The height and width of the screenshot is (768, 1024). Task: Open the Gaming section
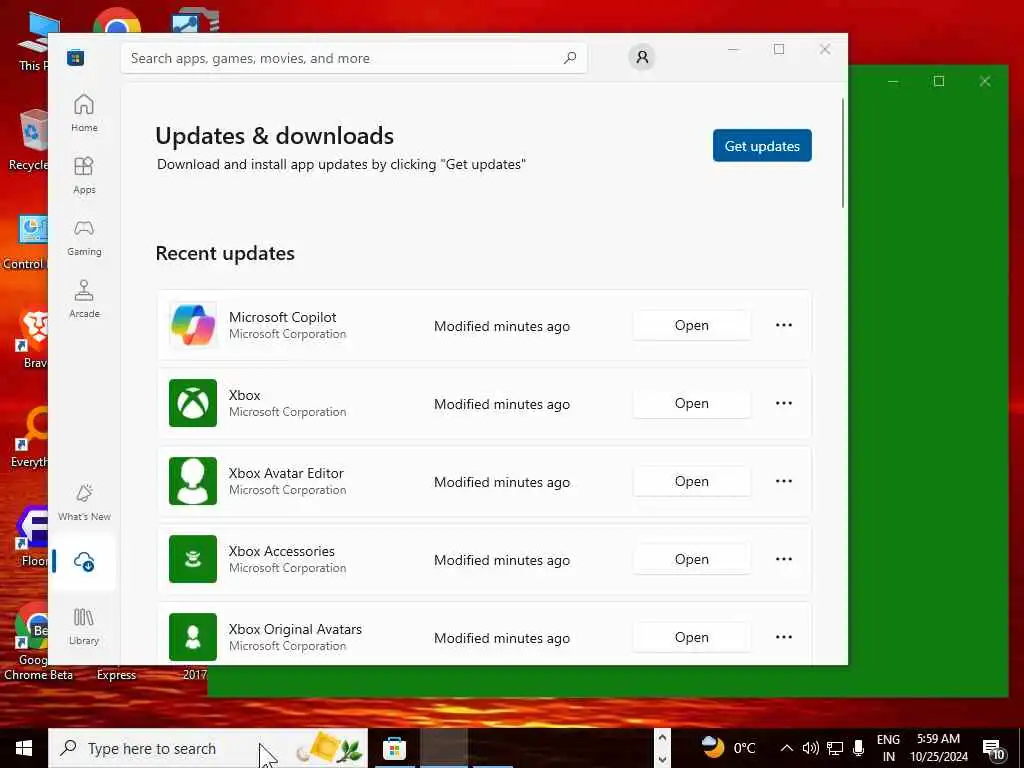click(x=84, y=237)
